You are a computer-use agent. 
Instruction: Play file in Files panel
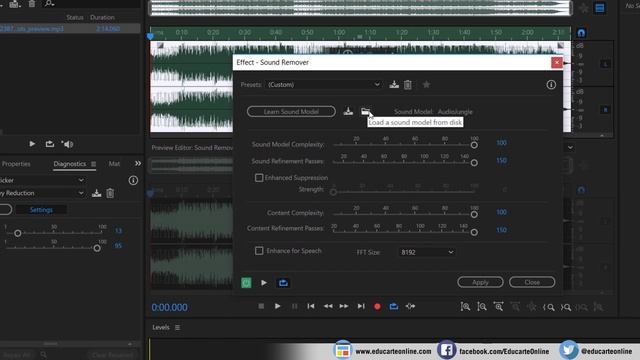coord(32,144)
